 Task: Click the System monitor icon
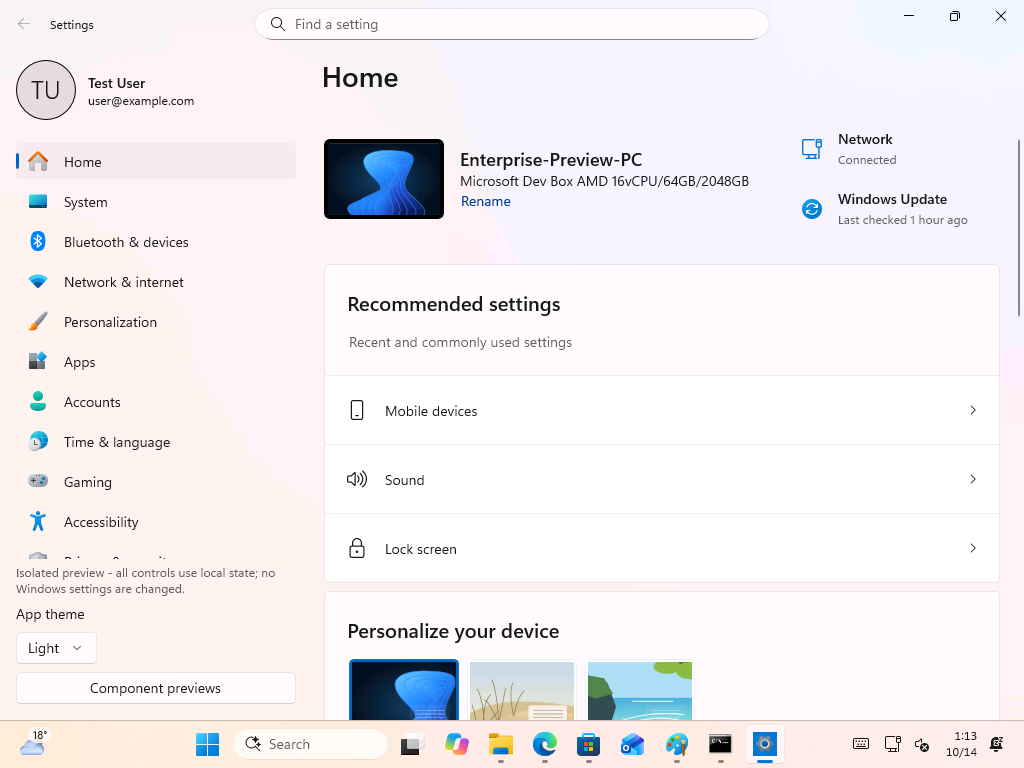[38, 202]
